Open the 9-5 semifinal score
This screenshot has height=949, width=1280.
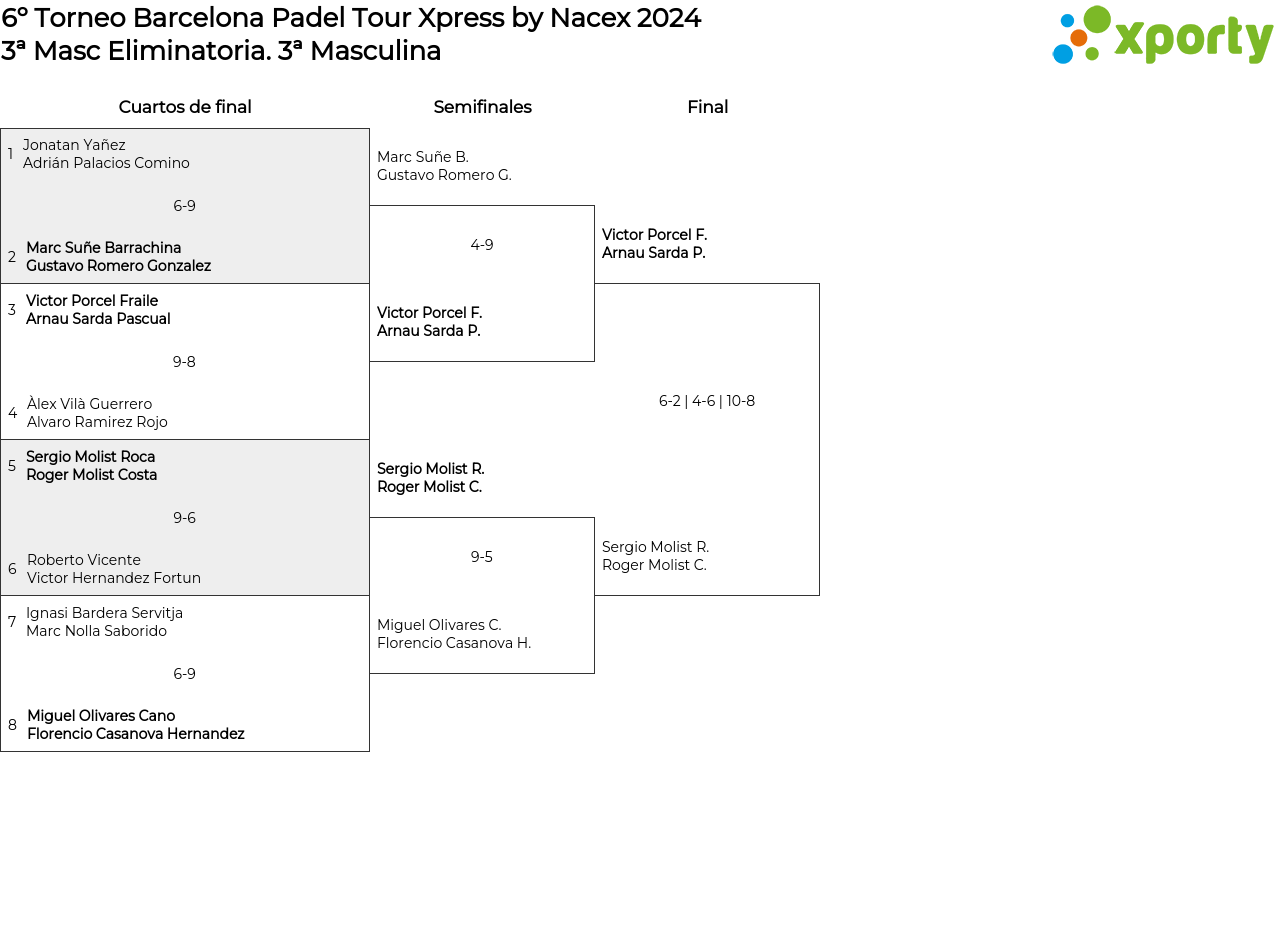coord(482,557)
